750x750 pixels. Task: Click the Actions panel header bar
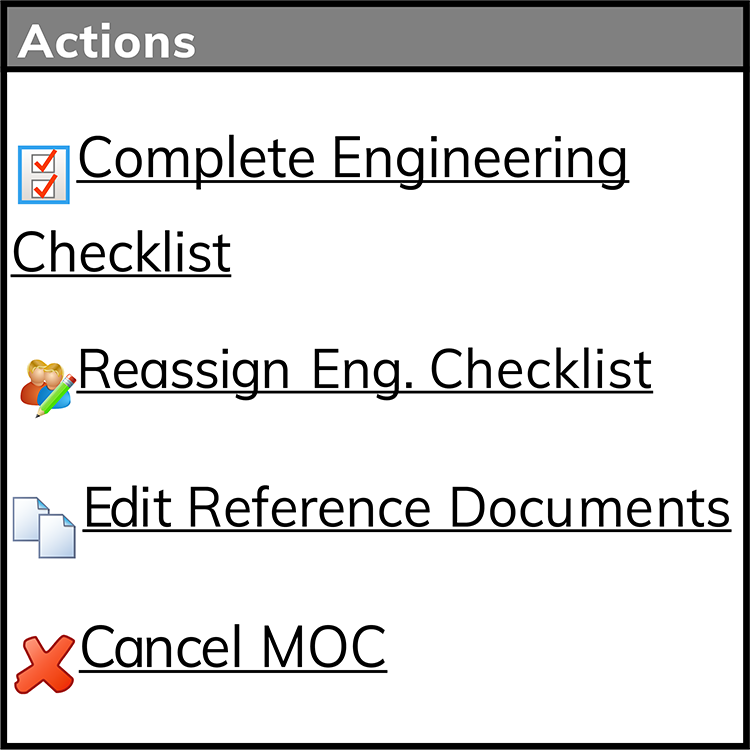(x=375, y=37)
